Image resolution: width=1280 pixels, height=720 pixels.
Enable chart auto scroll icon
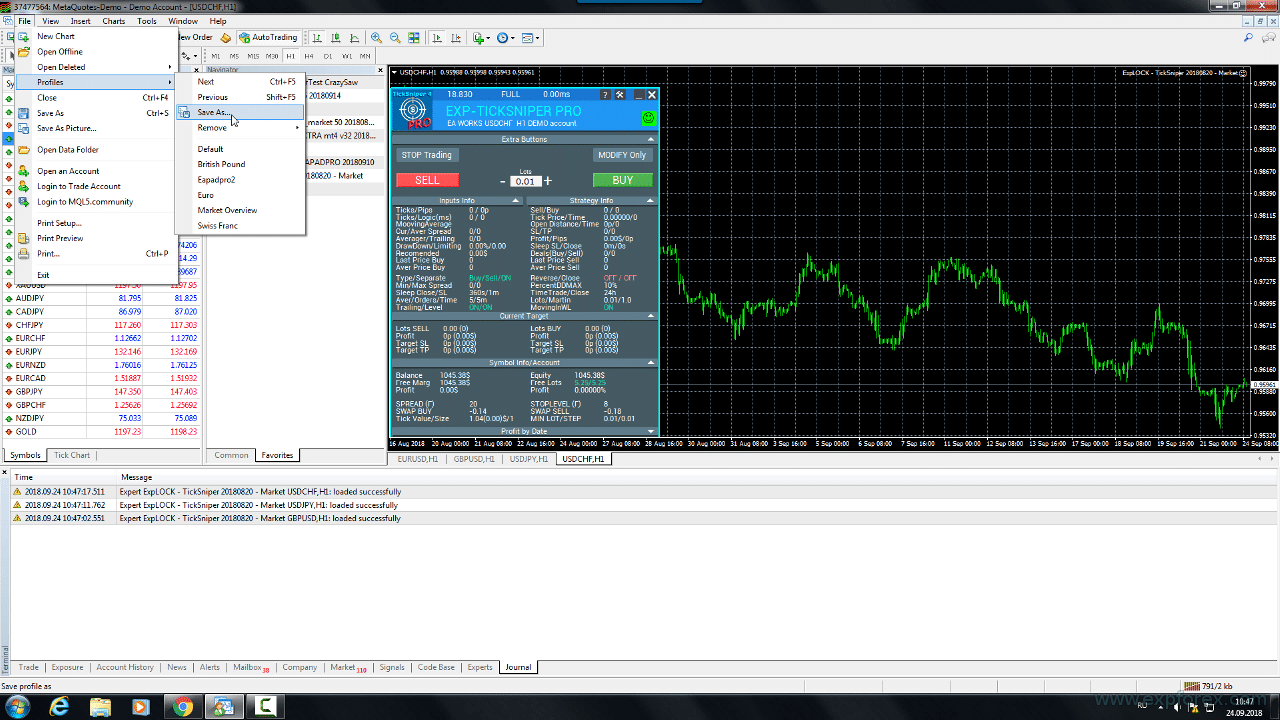(437, 38)
